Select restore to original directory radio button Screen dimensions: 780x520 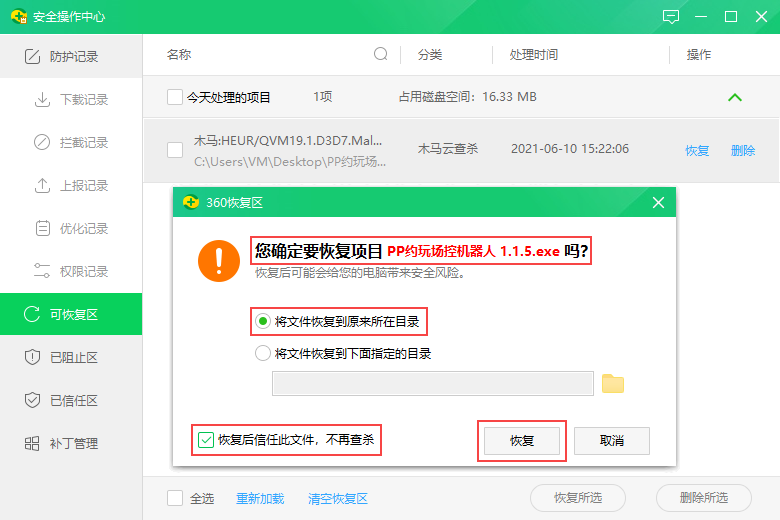pos(263,321)
